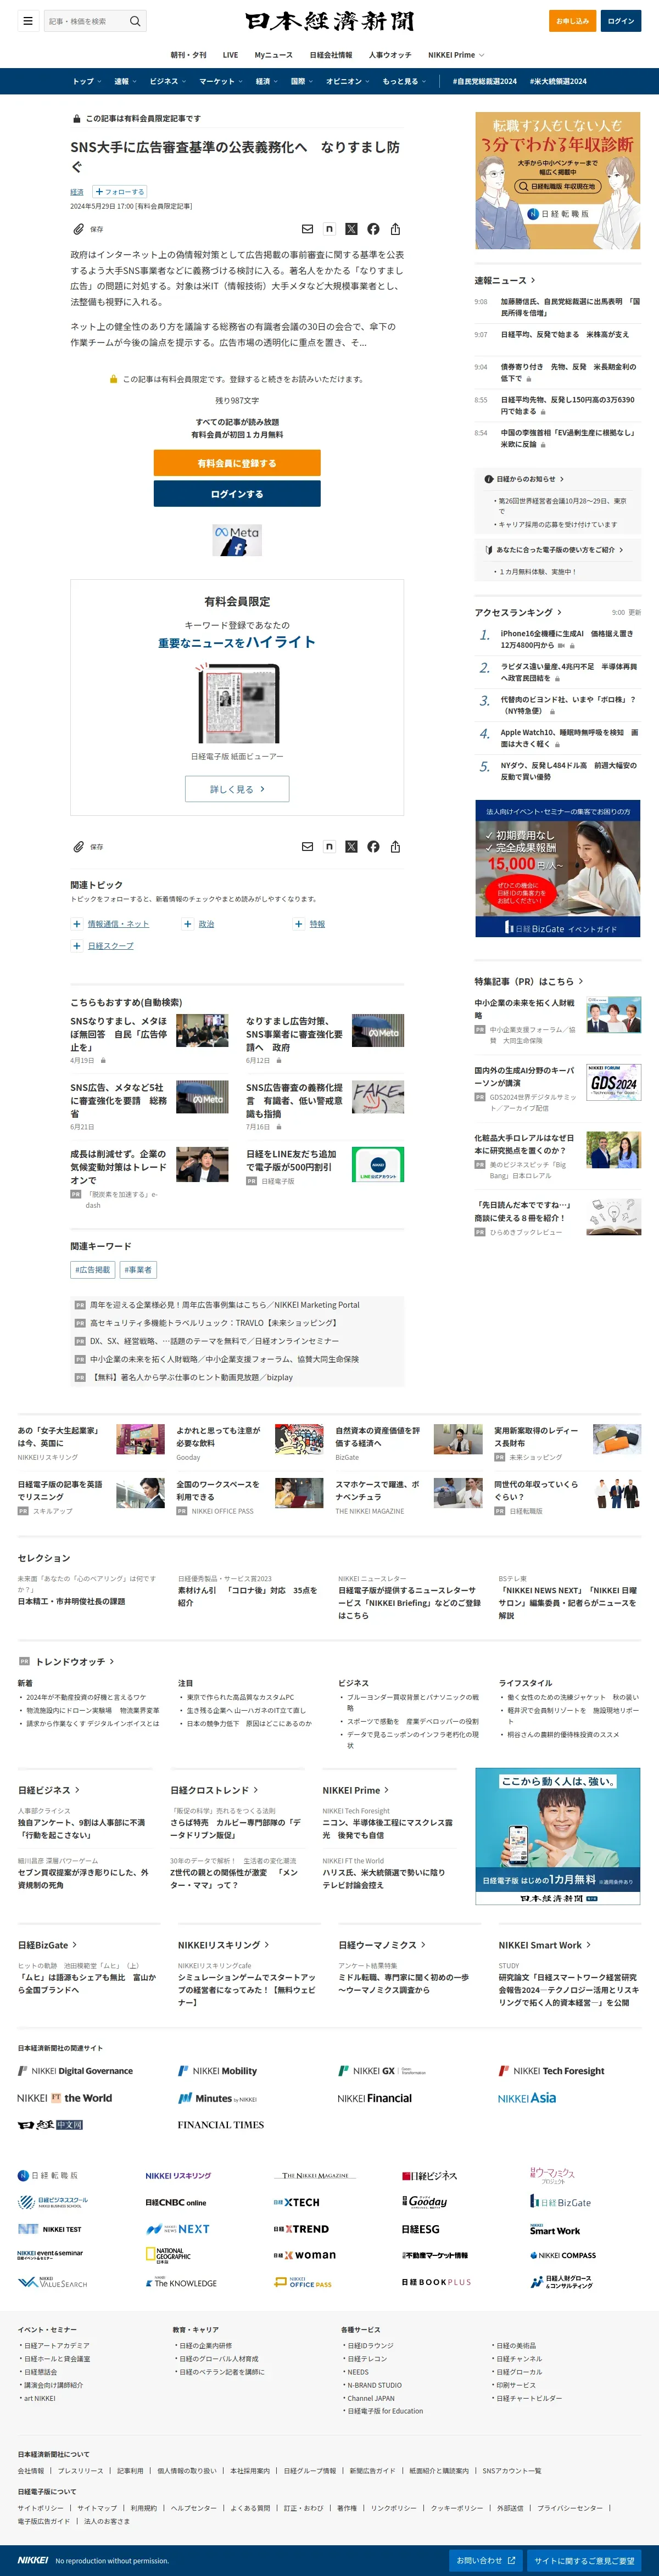This screenshot has width=659, height=2576.
Task: Click the 日本経済新聞 masthead logo
Action: coord(329,21)
